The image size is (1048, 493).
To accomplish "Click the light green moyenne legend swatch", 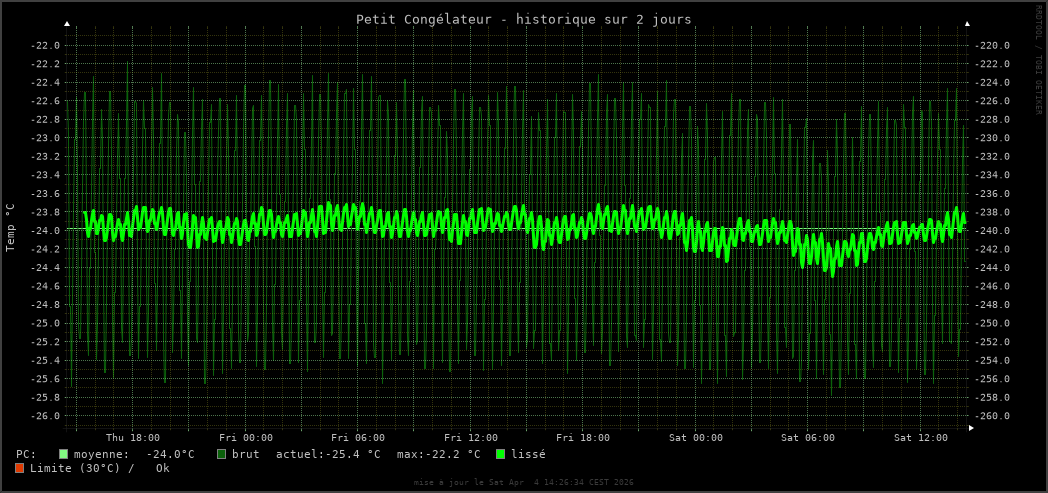I will click(64, 454).
